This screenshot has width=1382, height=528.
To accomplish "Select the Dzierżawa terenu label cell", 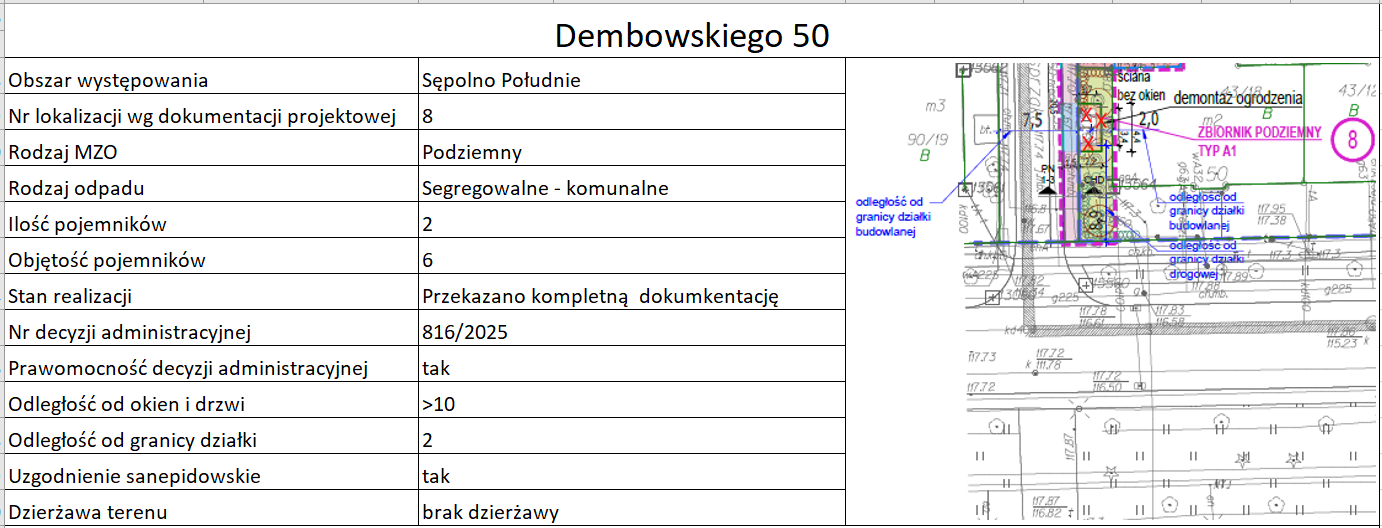I will click(86, 512).
